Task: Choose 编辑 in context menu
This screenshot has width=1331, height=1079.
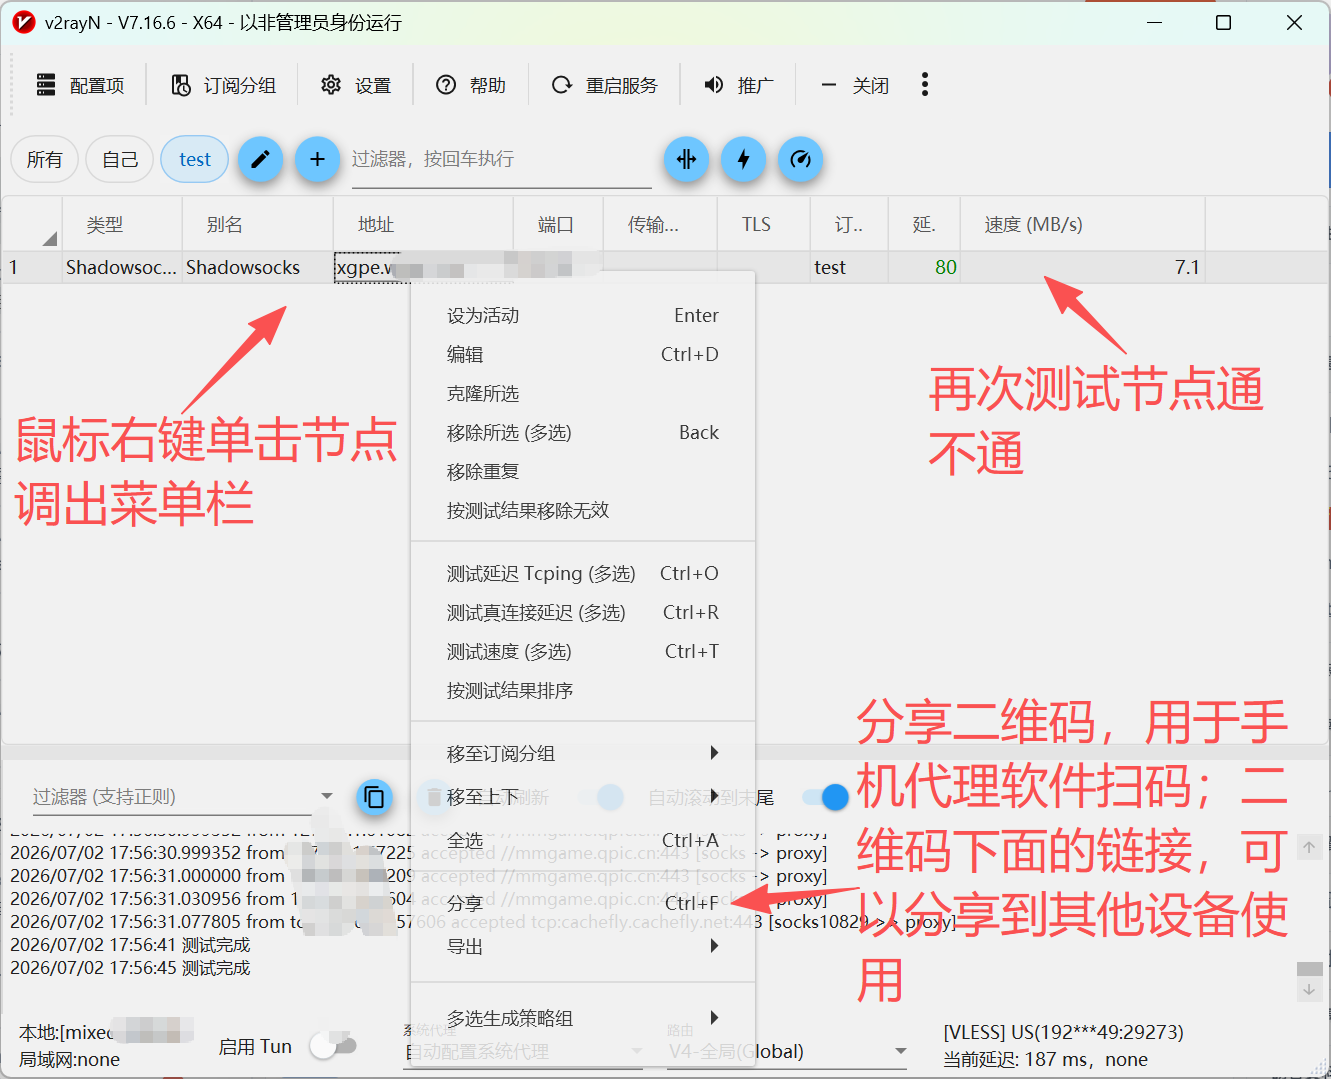Action: [582, 354]
